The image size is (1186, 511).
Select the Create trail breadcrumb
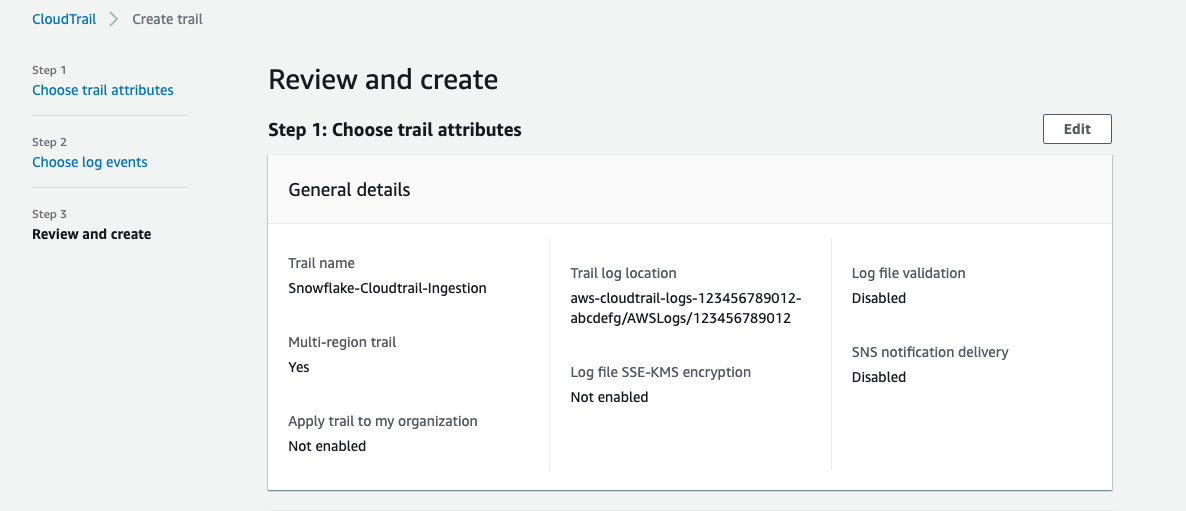(167, 19)
